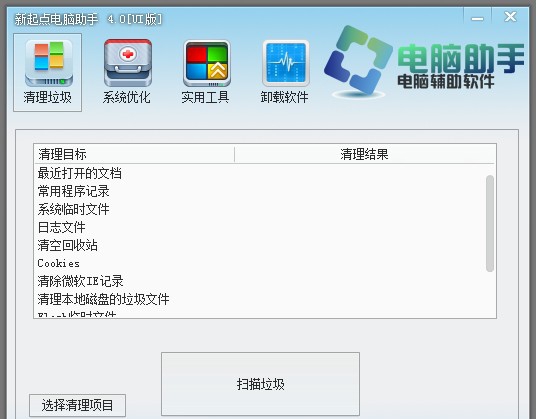Image resolution: width=536 pixels, height=419 pixels.
Task: Select the 清除微软IE记录 row
Action: pyautogui.click(x=260, y=282)
